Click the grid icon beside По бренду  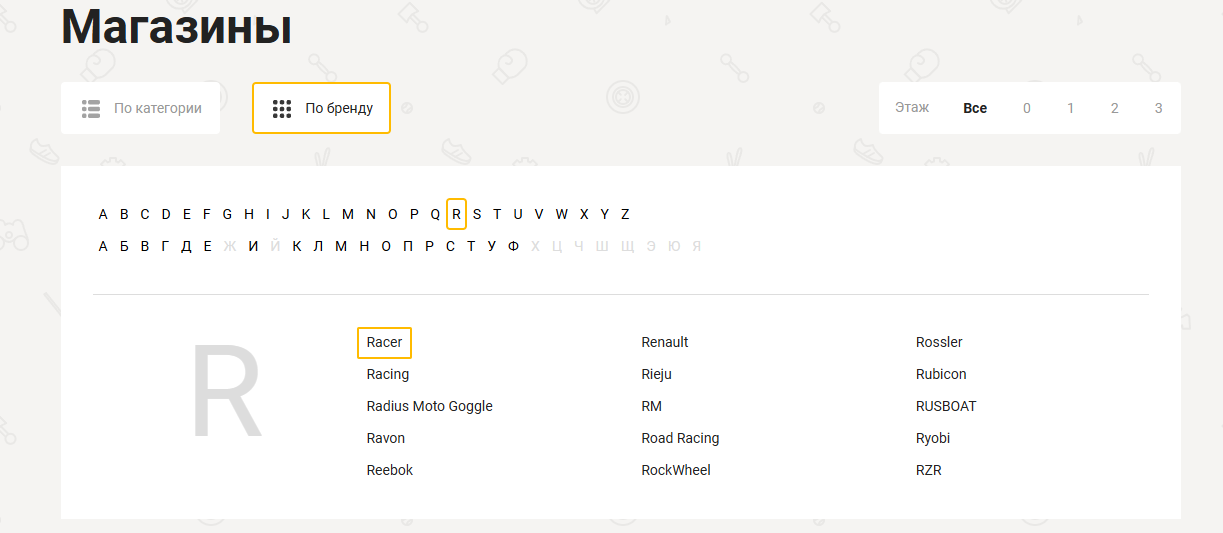click(x=282, y=108)
